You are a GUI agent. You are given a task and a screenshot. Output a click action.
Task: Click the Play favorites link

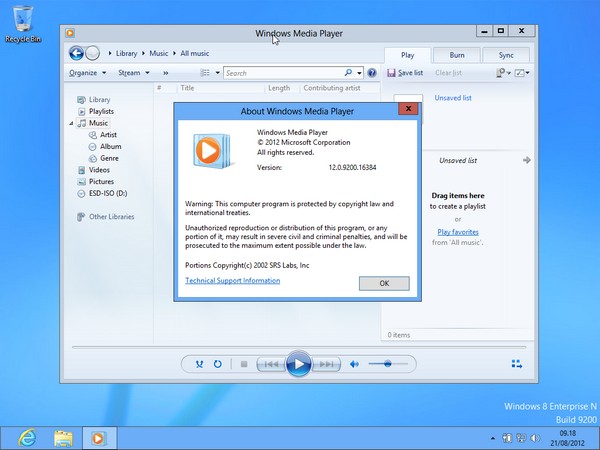point(458,232)
